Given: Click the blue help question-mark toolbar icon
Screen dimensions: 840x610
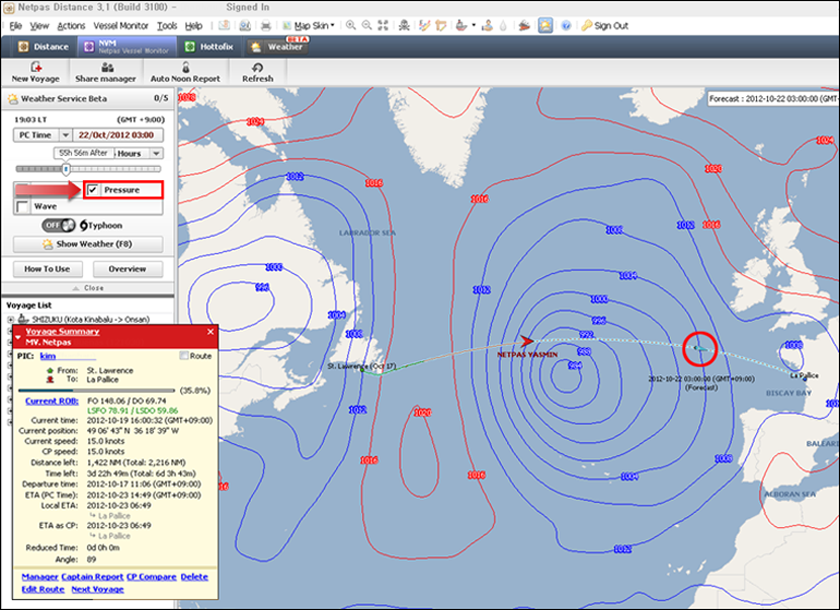Looking at the screenshot, I should pyautogui.click(x=566, y=25).
